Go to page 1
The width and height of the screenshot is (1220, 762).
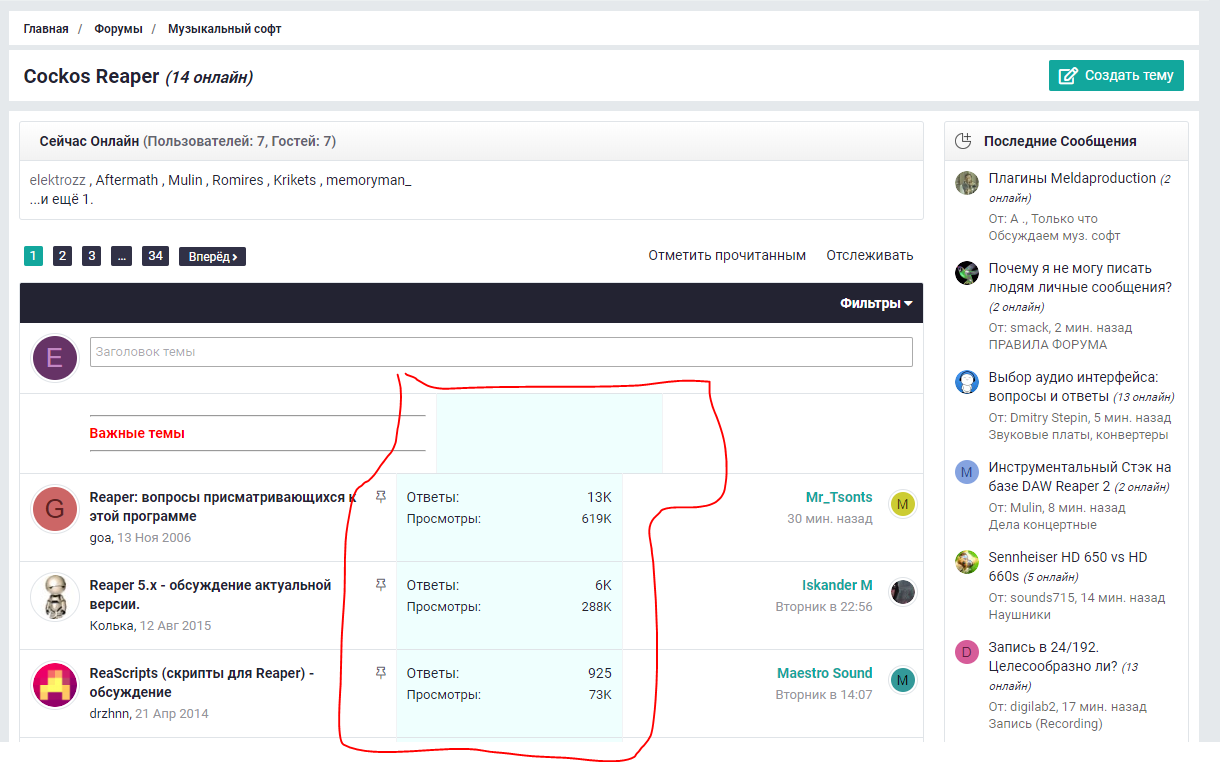[33, 256]
